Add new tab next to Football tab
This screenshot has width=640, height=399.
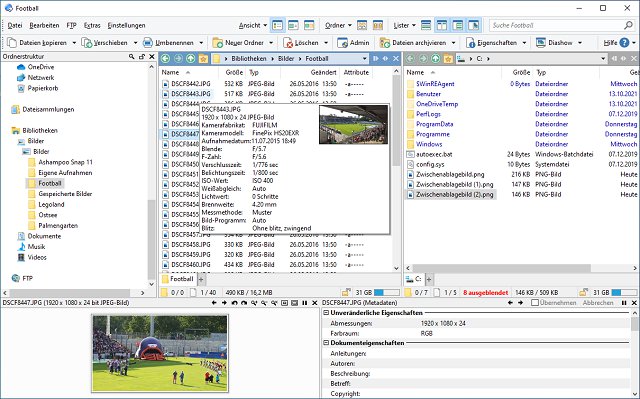(x=201, y=279)
